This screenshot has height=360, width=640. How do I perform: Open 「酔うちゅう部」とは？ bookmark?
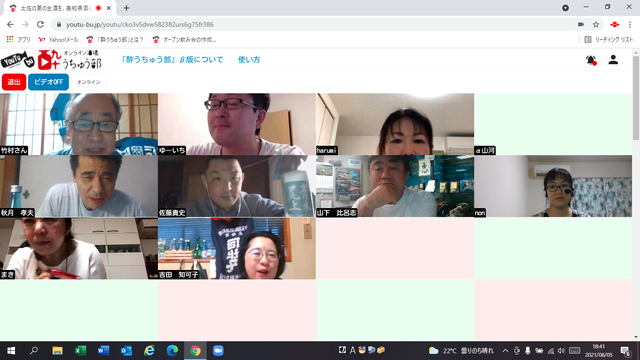(x=115, y=40)
